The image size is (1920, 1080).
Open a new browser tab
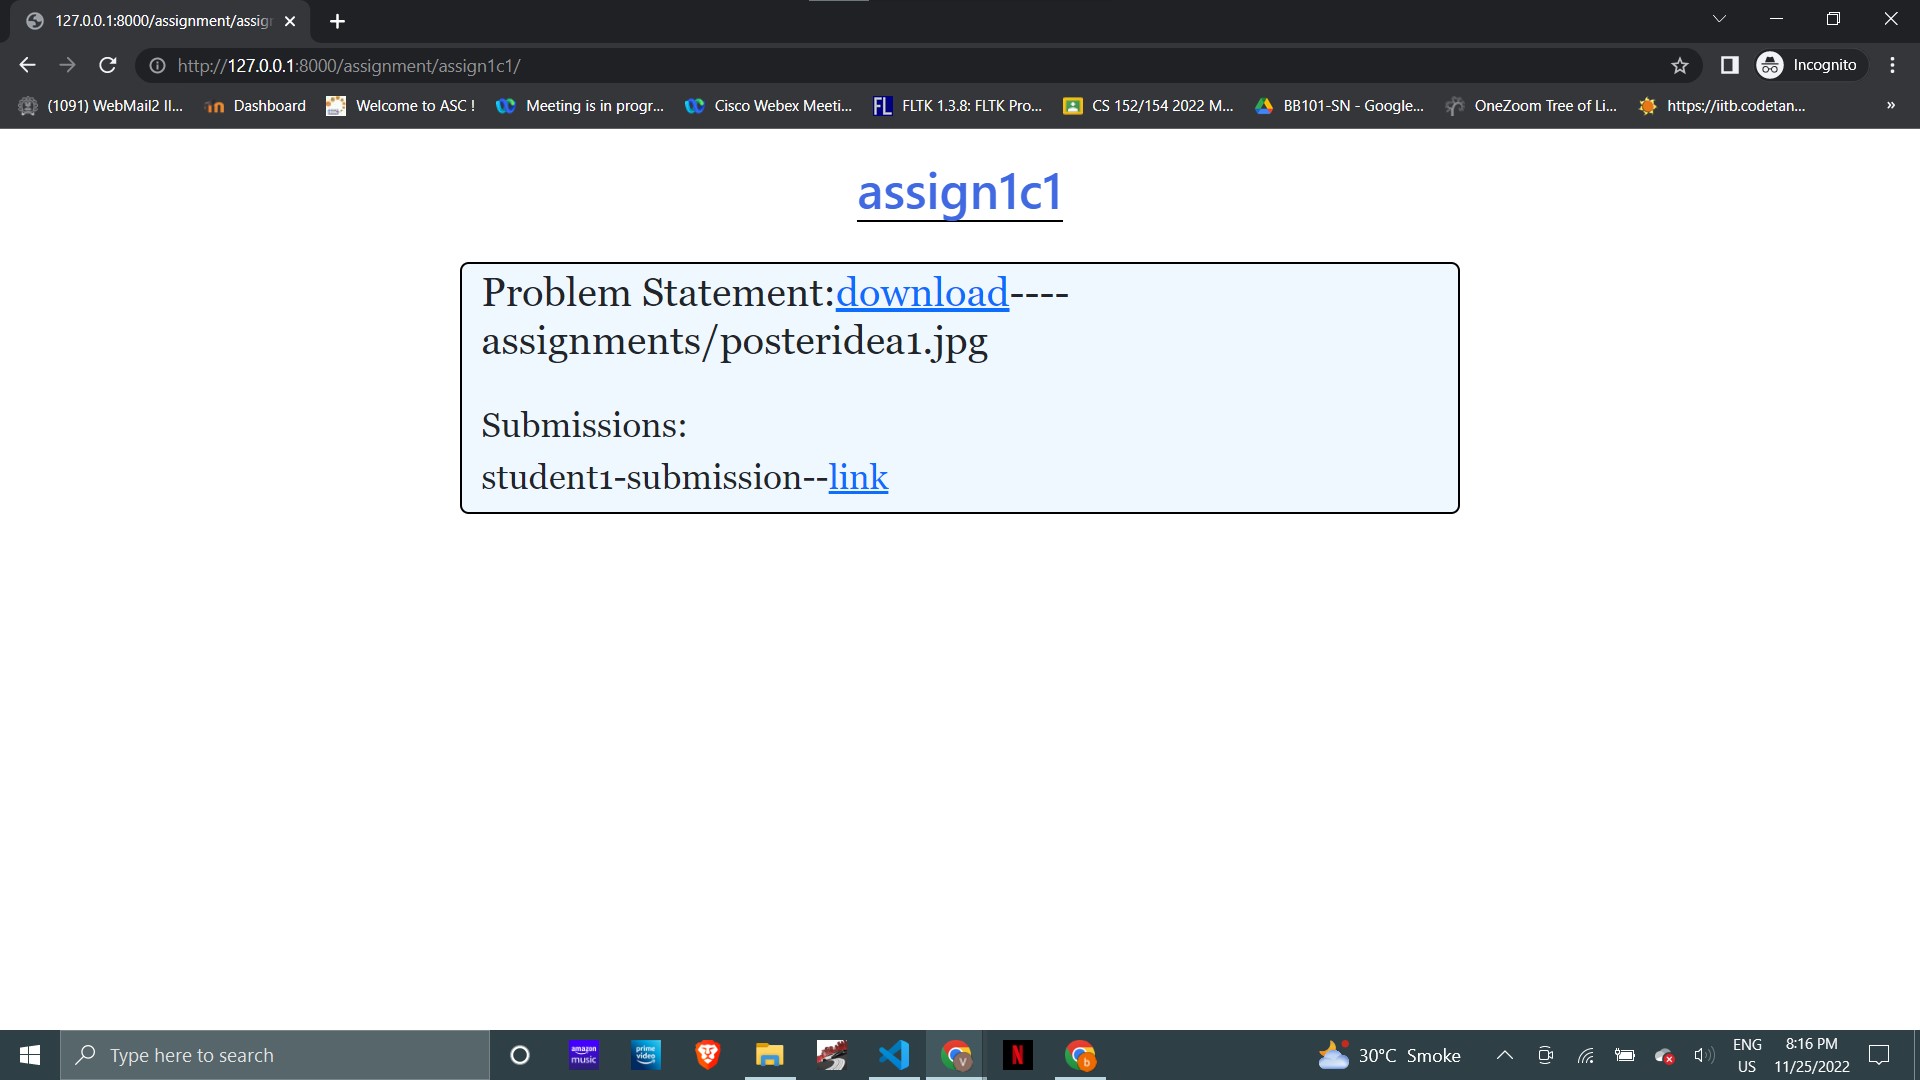point(337,20)
